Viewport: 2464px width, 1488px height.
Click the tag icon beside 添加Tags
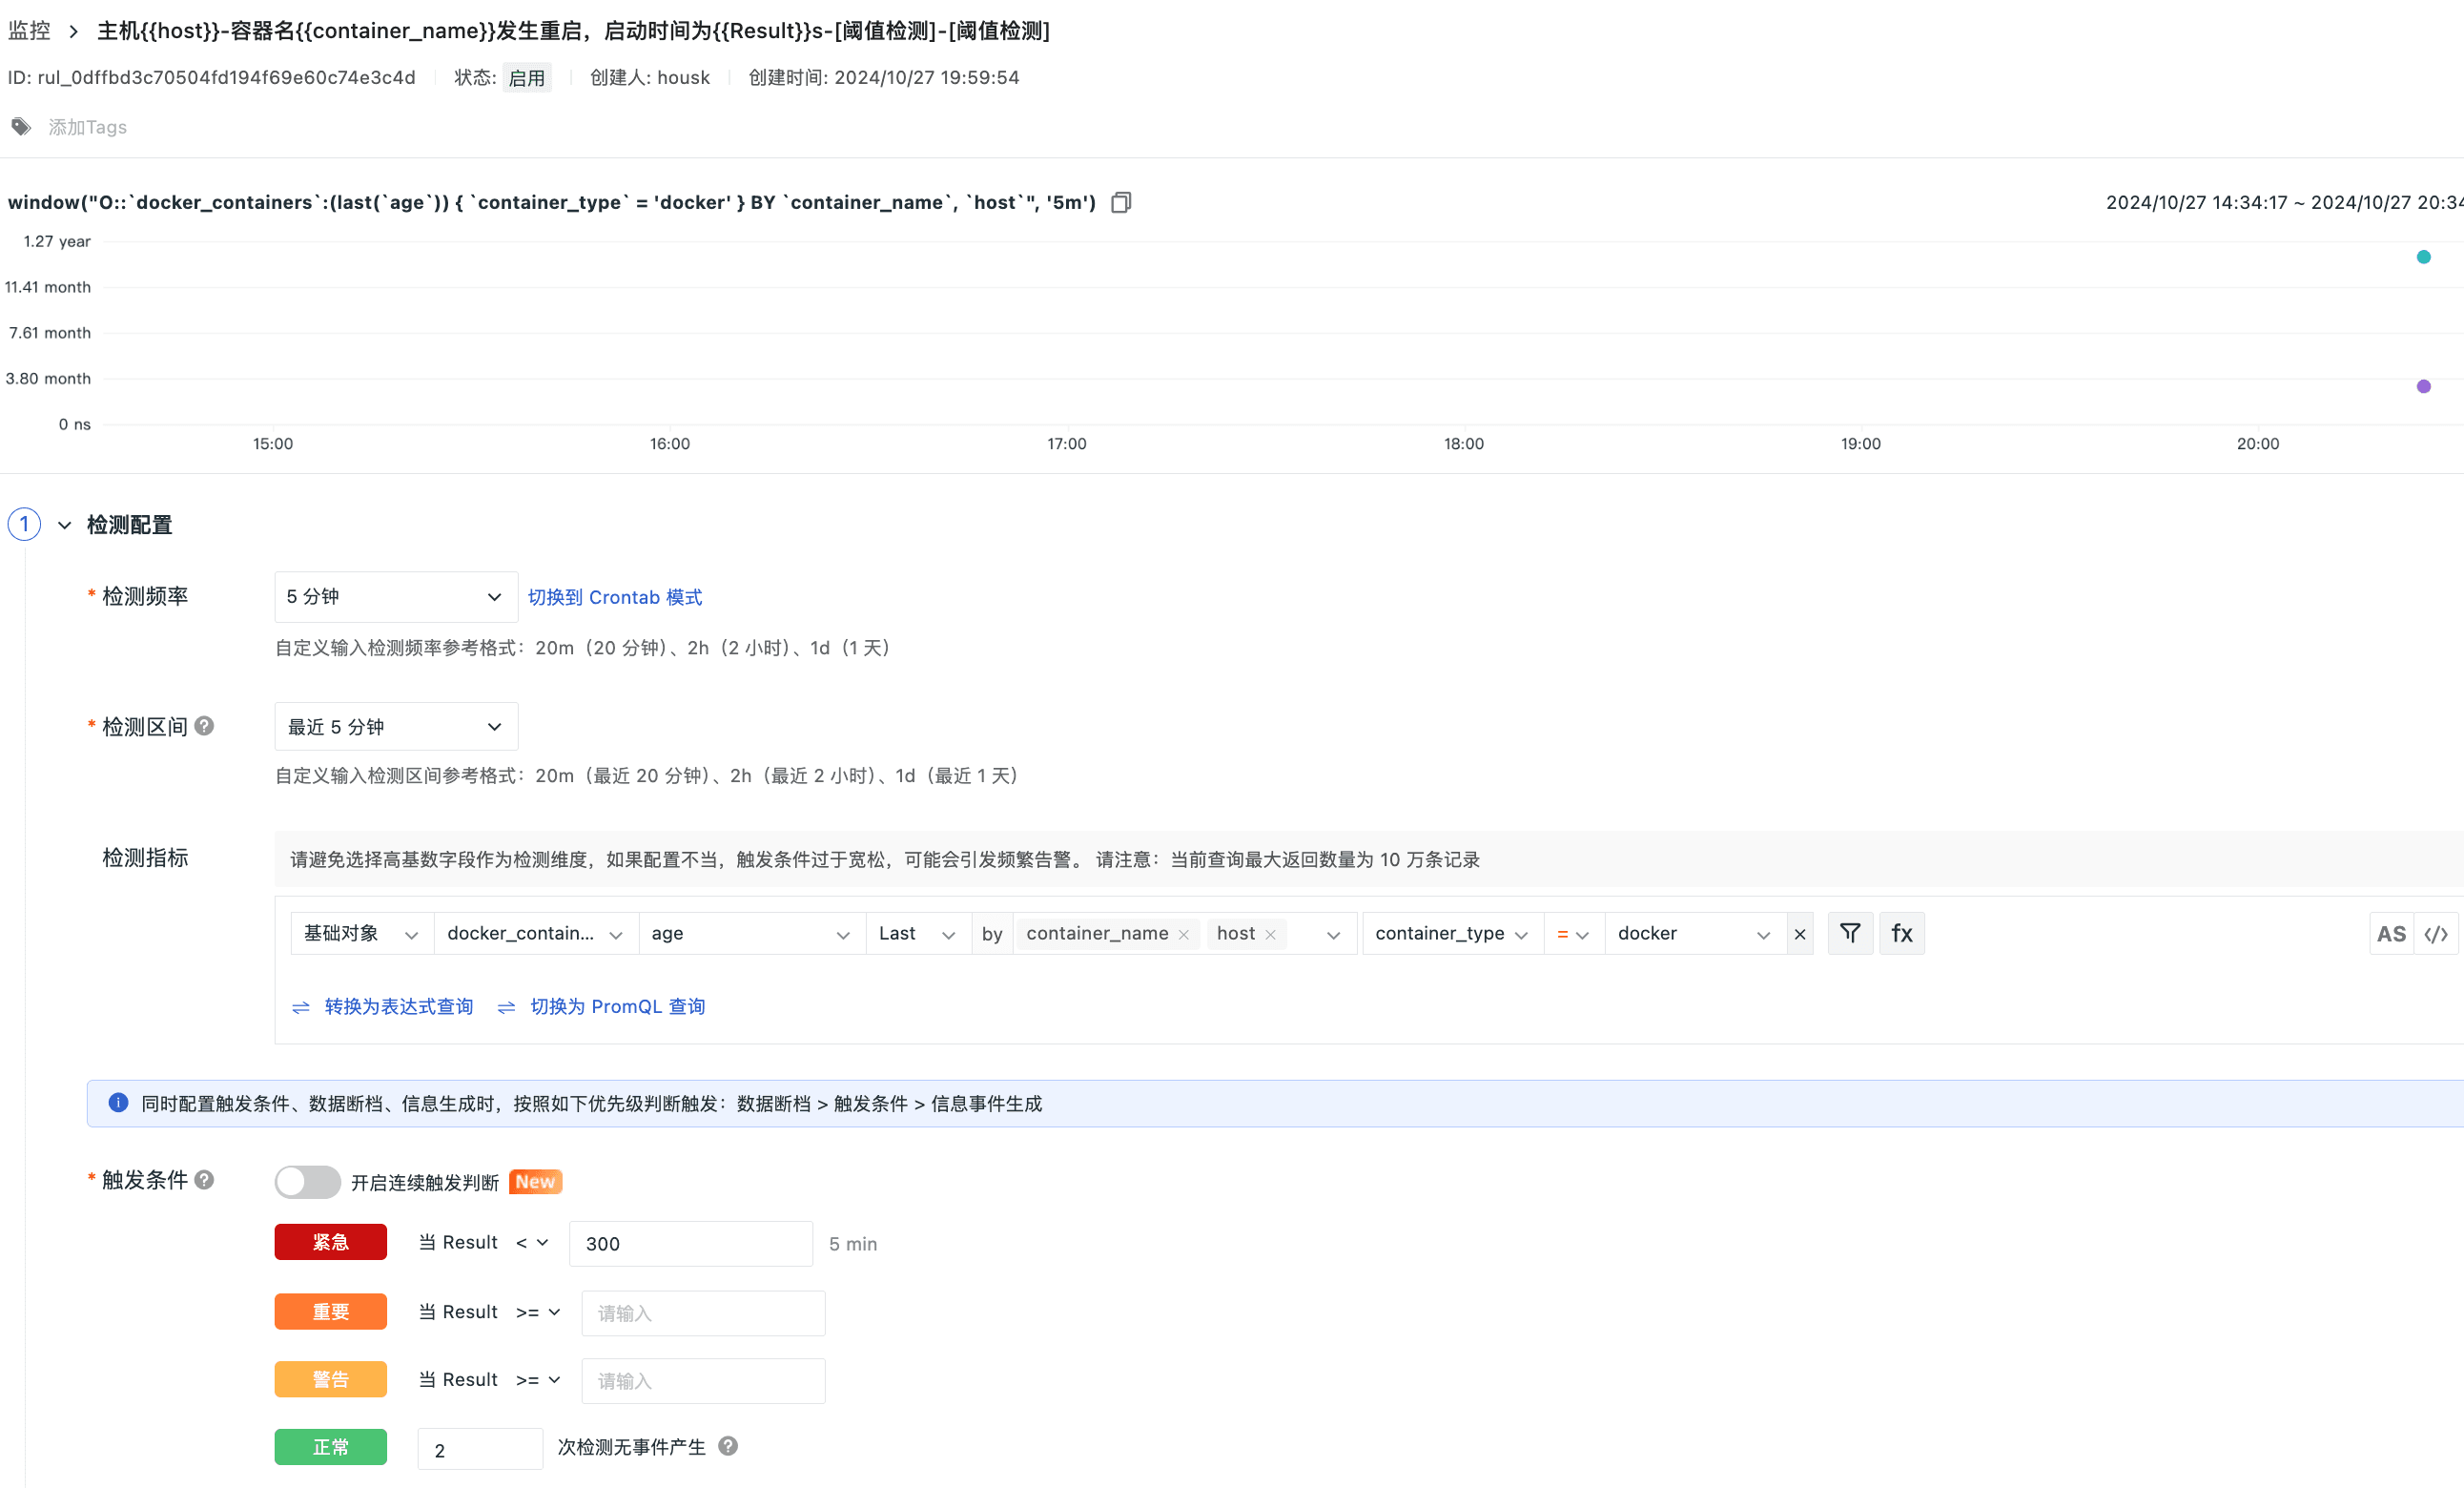coord(21,127)
